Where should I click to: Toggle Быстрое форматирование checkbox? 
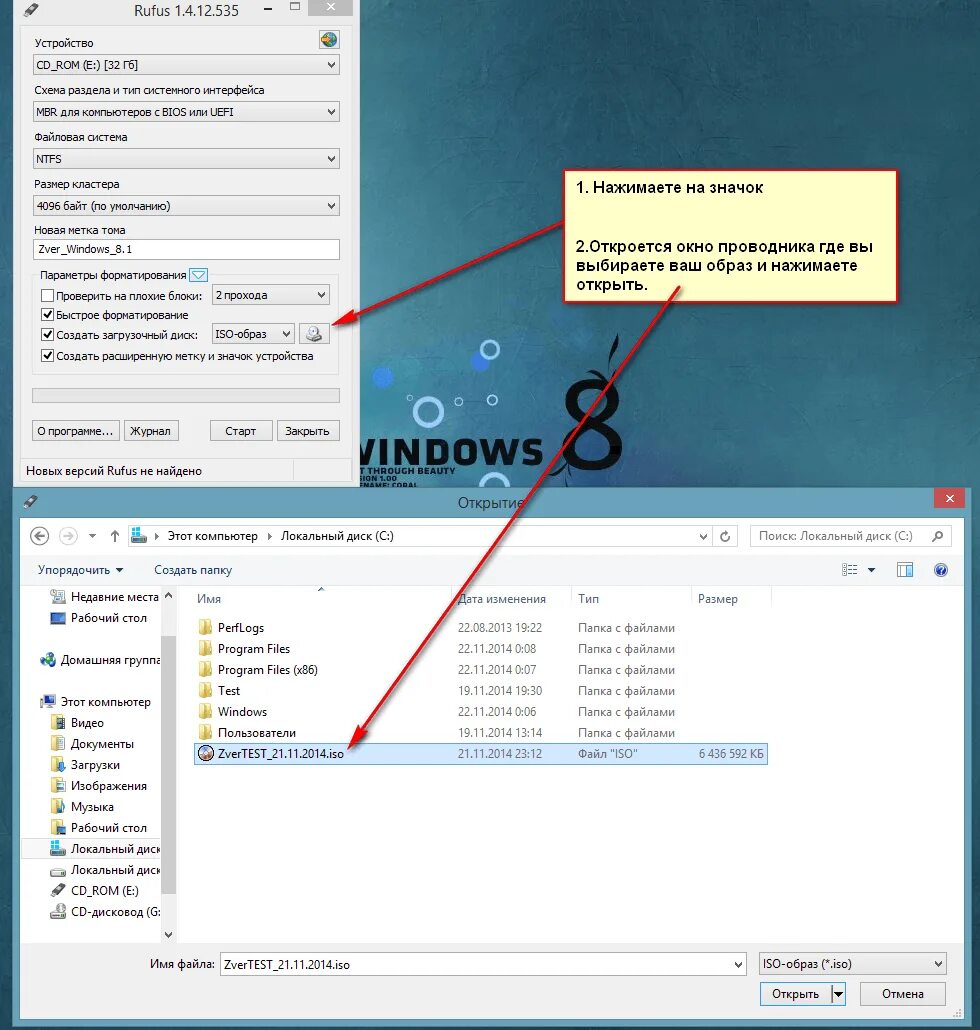point(47,315)
